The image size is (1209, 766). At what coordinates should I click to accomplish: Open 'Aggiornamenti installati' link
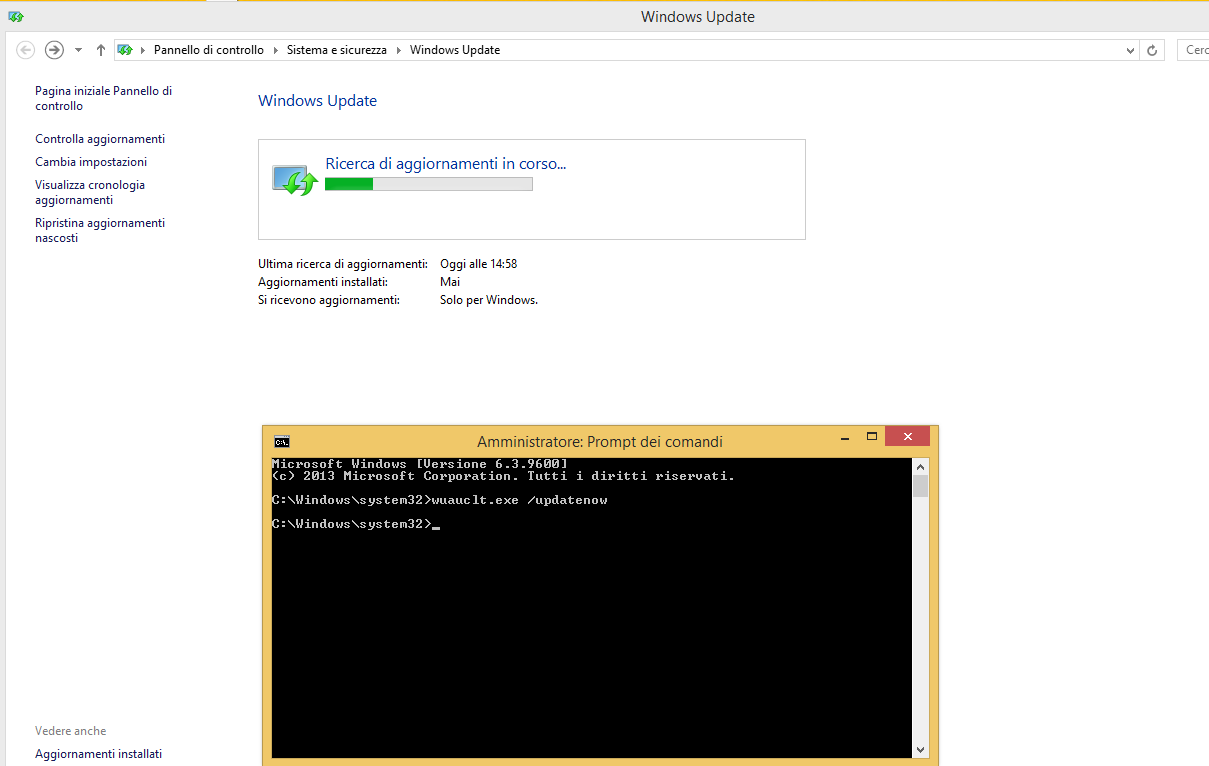point(98,754)
